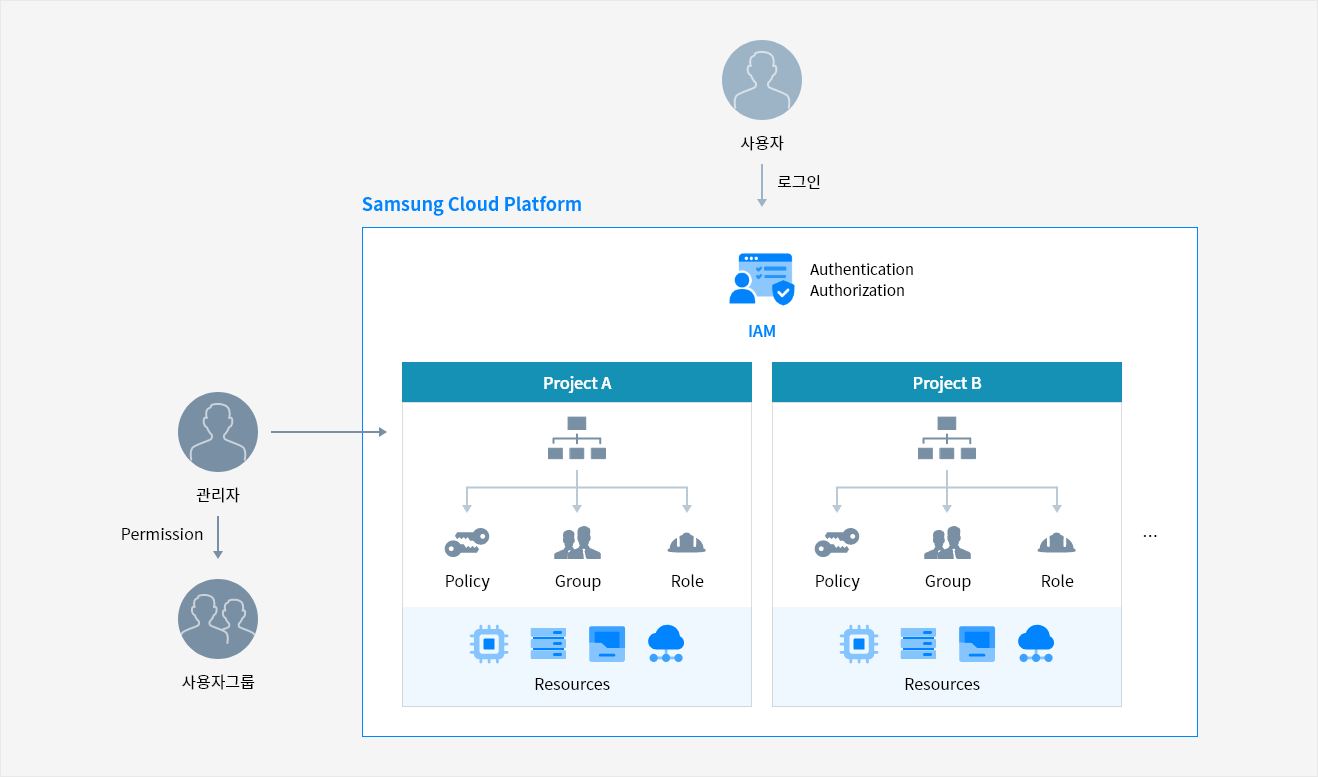Click the 로그인 label
The width and height of the screenshot is (1318, 777).
click(x=799, y=182)
